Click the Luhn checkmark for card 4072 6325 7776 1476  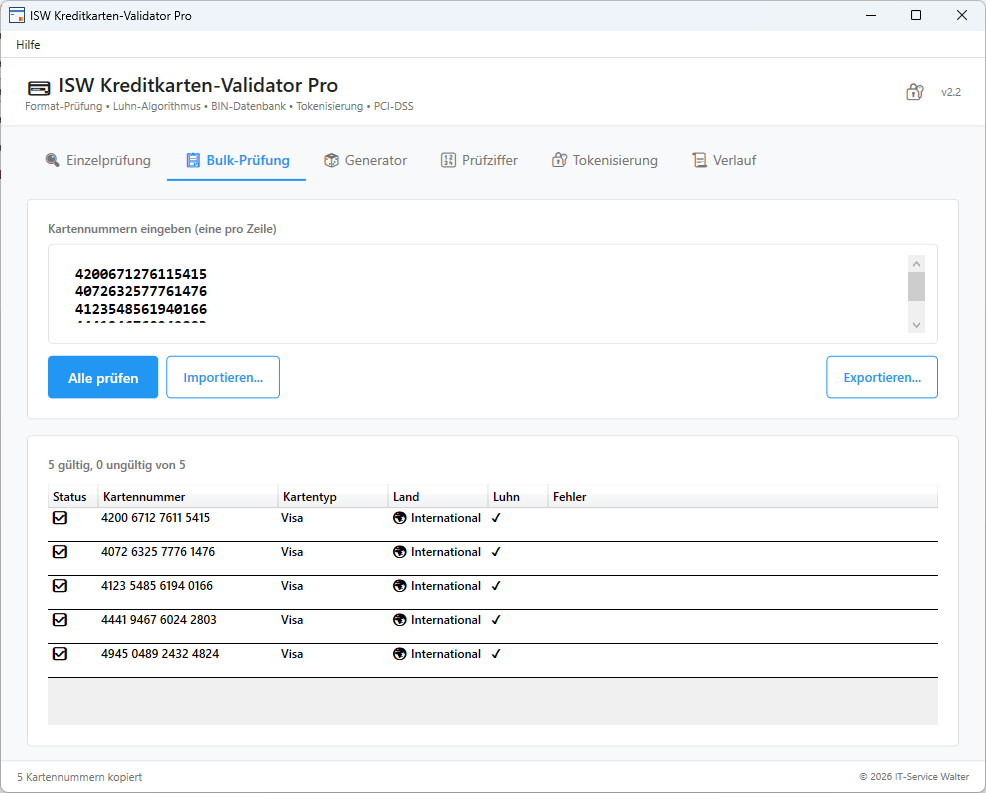pyautogui.click(x=495, y=552)
